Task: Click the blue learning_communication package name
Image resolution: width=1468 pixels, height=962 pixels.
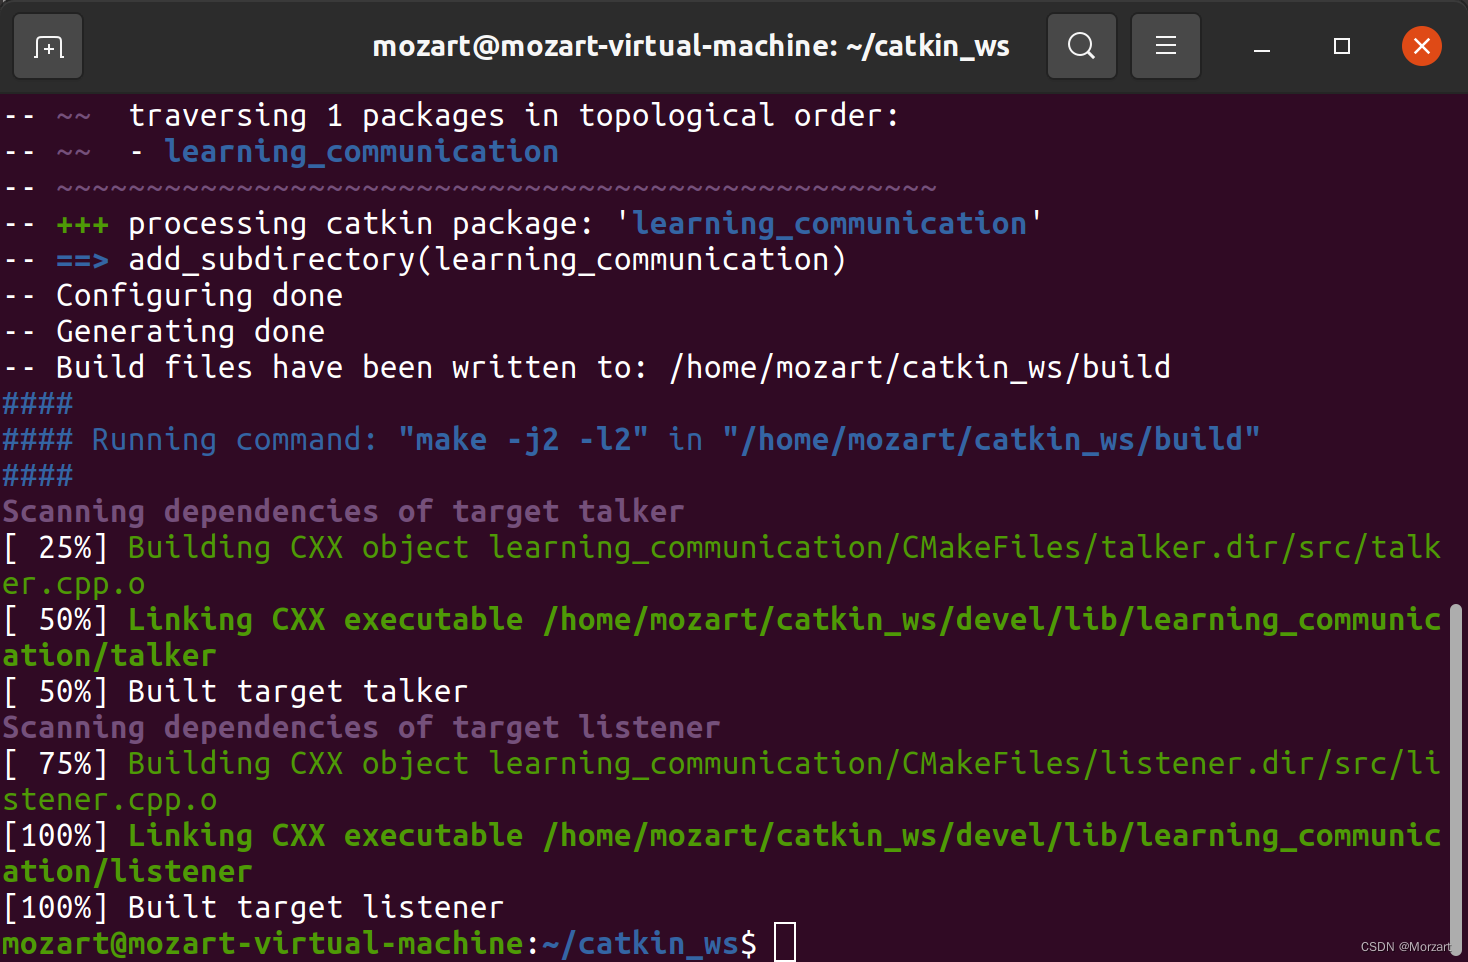Action: 361,152
